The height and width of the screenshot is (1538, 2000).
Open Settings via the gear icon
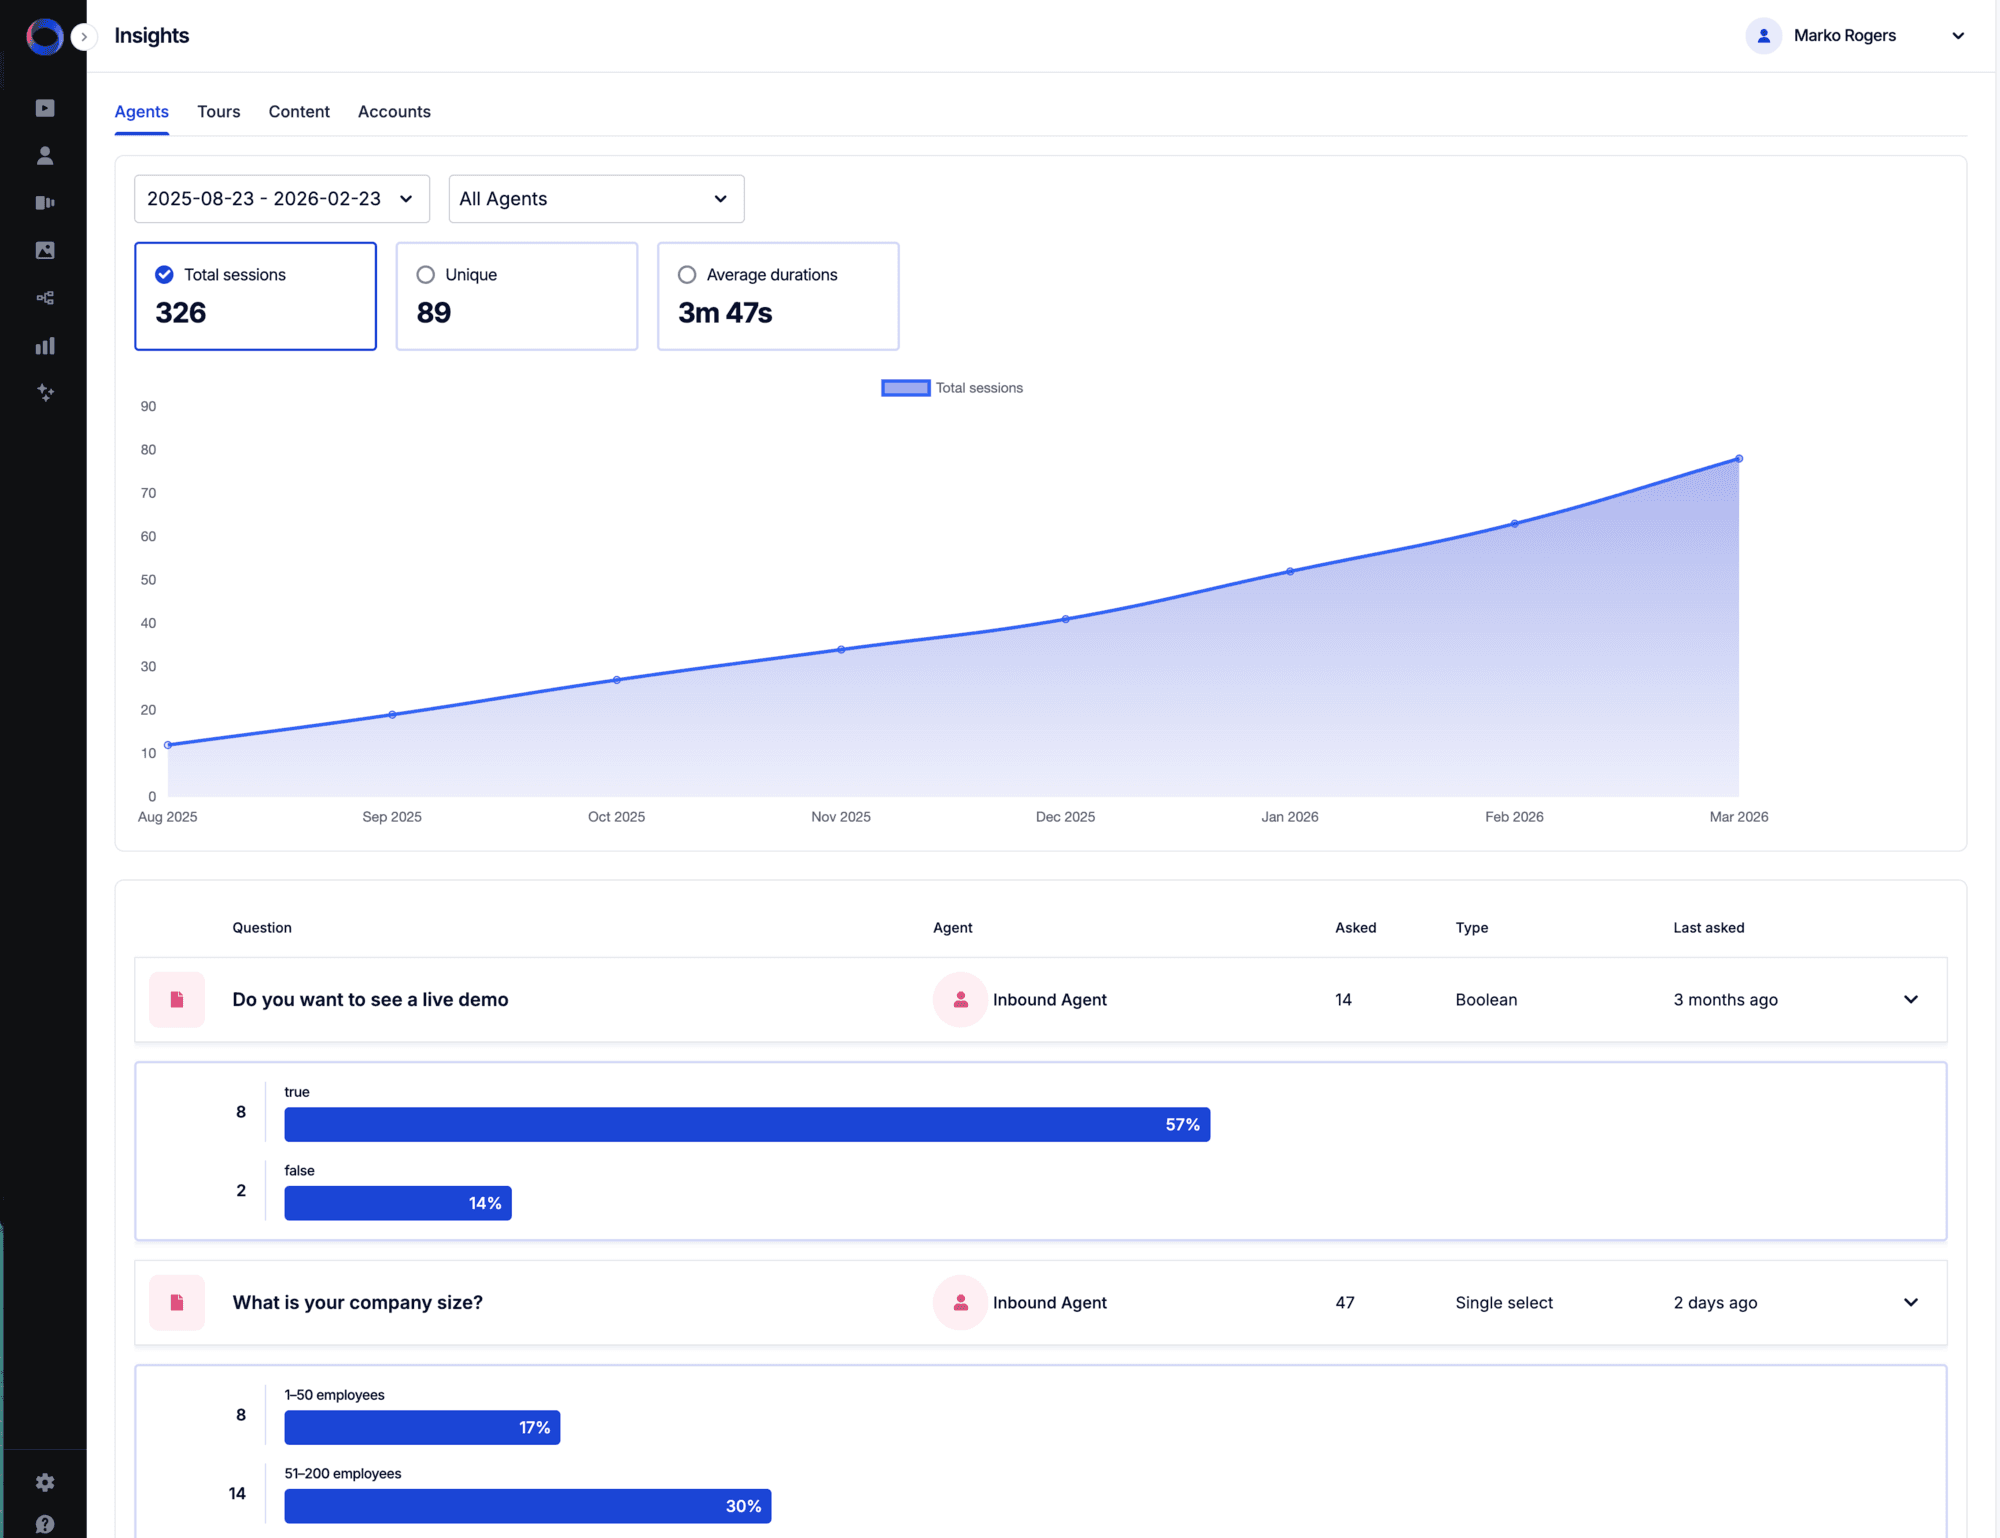[45, 1482]
